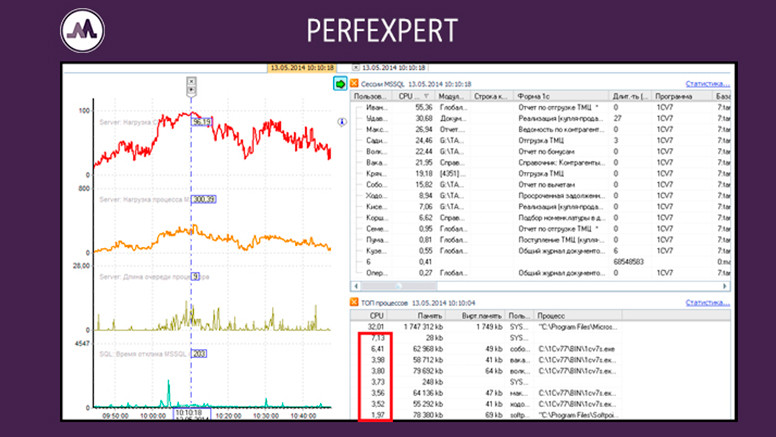
Task: Click the red server load graph line peak value 96,19
Action: [x=202, y=122]
